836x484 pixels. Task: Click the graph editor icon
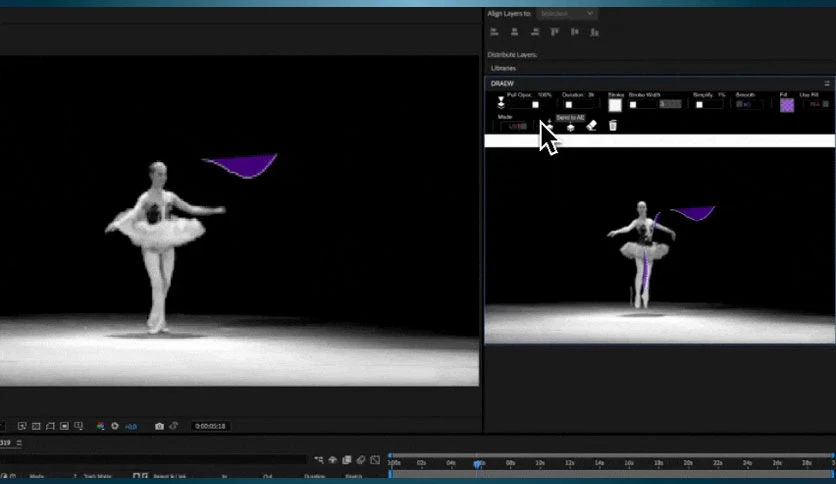point(375,459)
